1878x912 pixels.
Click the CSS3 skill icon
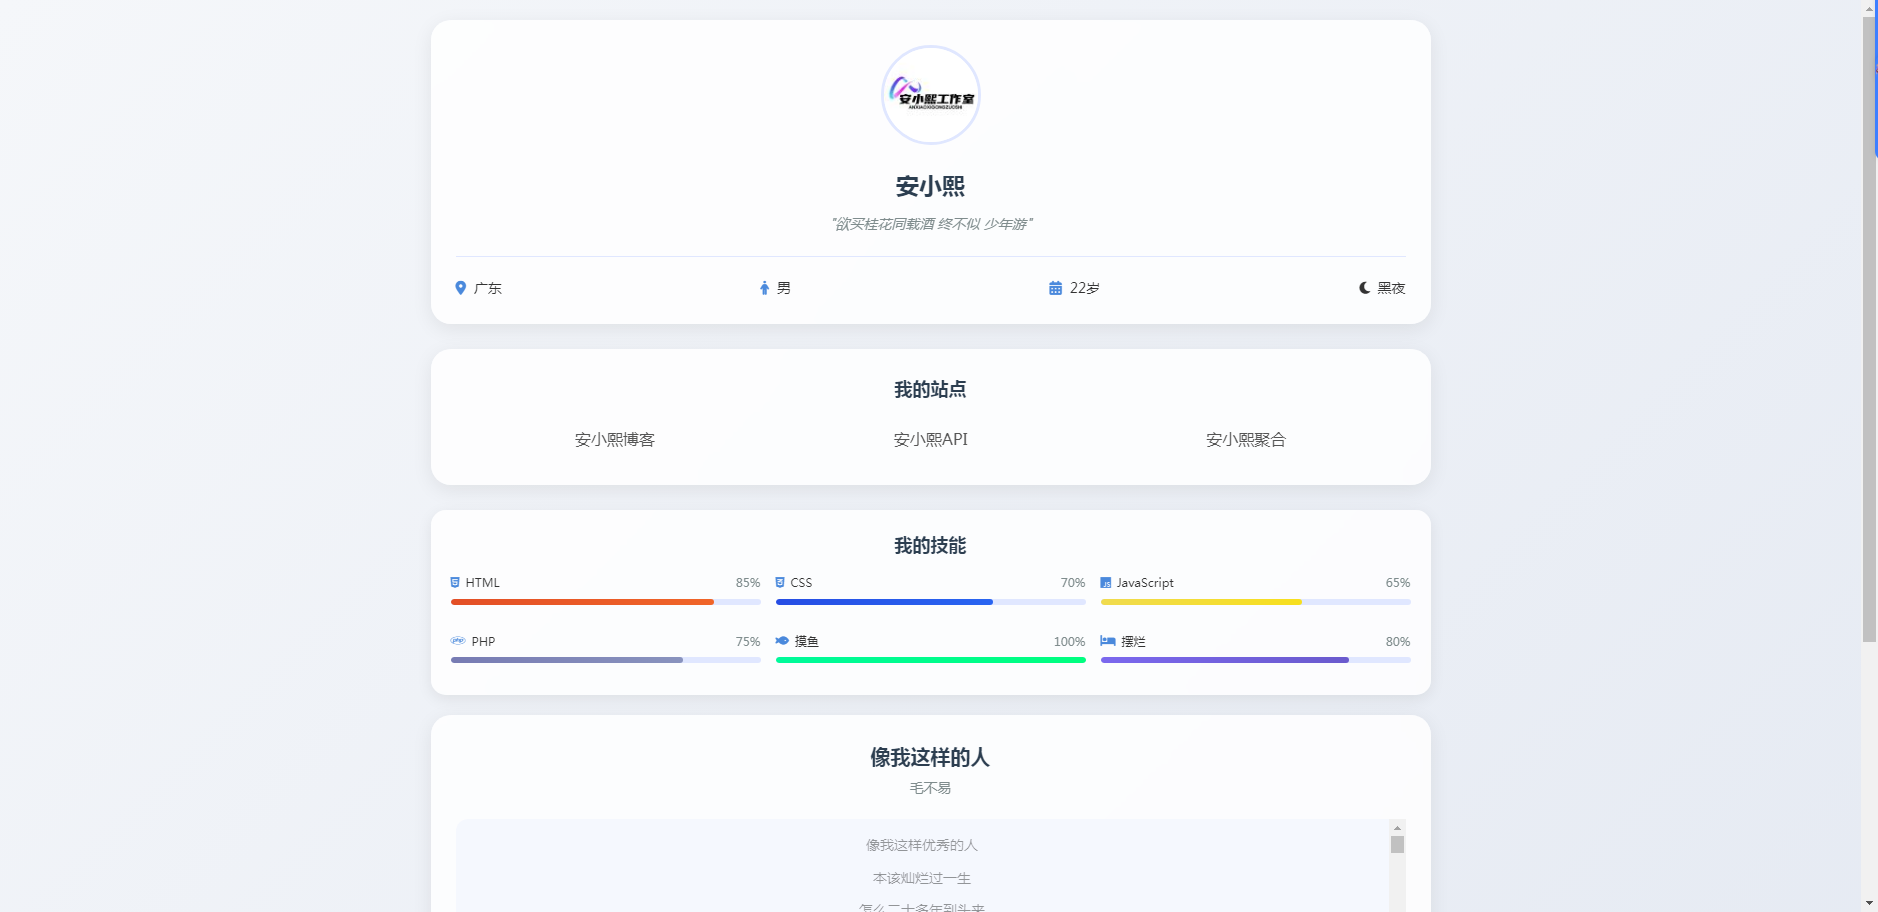point(780,582)
